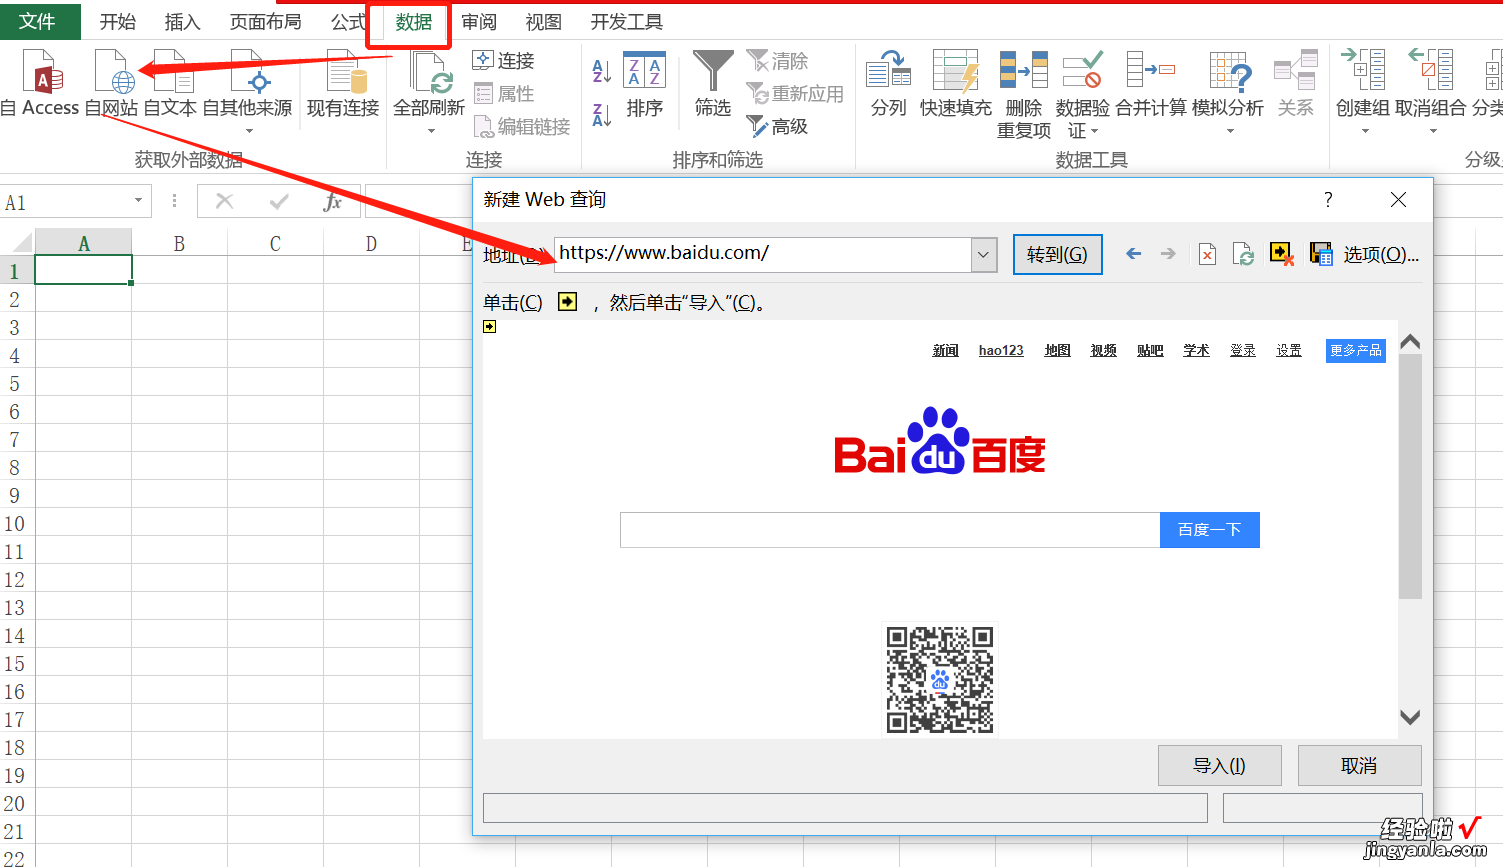
Task: Go forward in Web query dialog
Action: coord(1168,254)
